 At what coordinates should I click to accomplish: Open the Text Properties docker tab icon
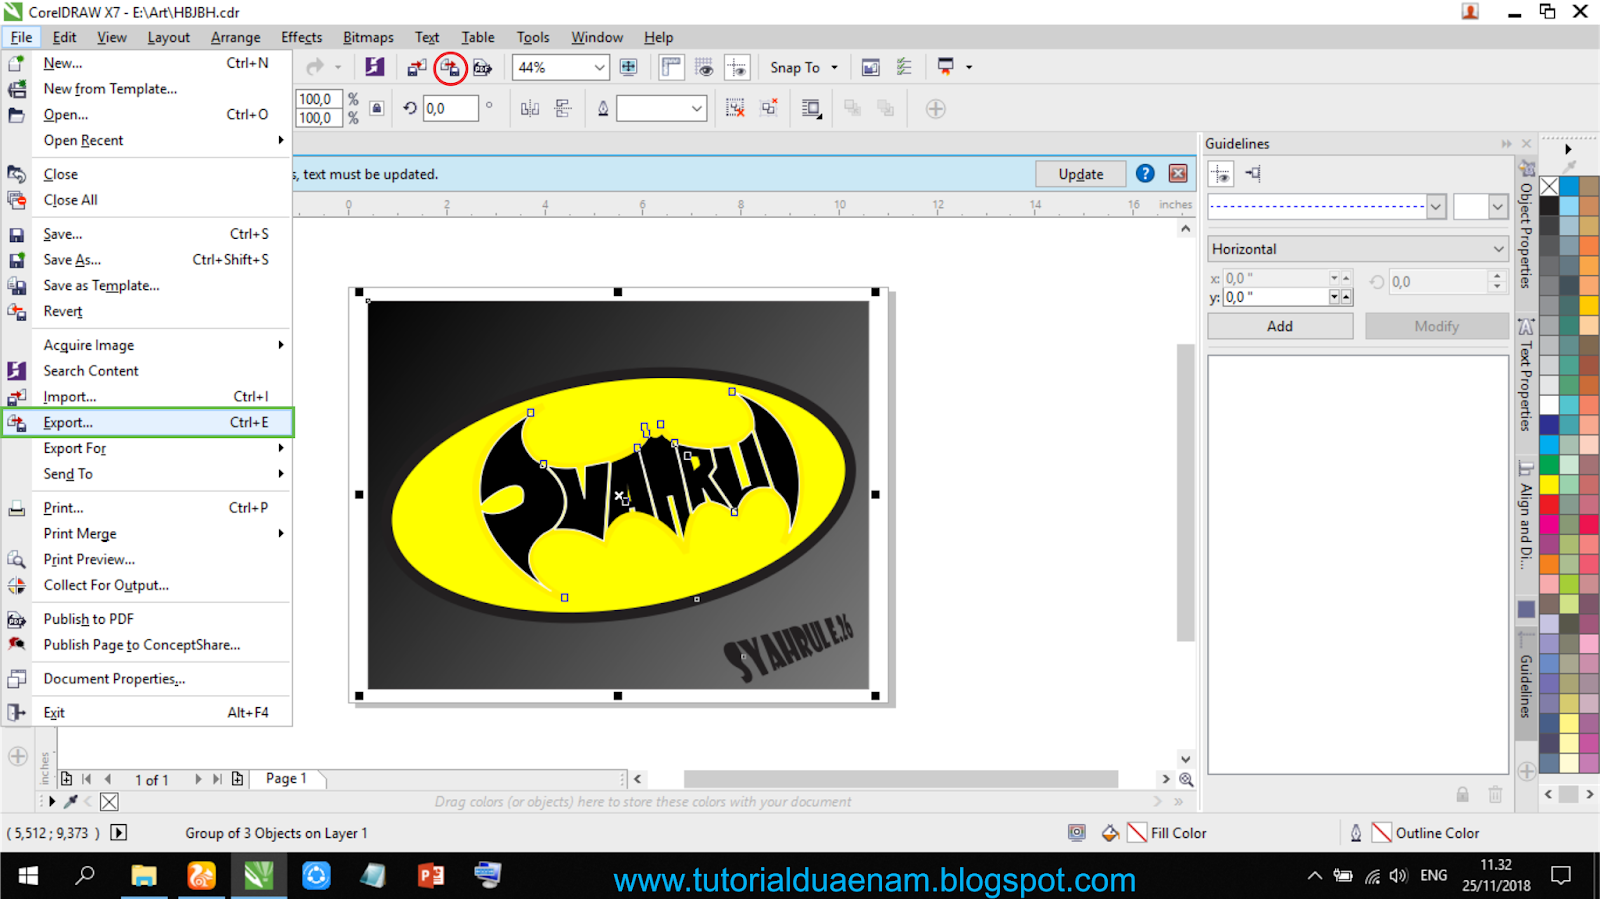[1526, 326]
